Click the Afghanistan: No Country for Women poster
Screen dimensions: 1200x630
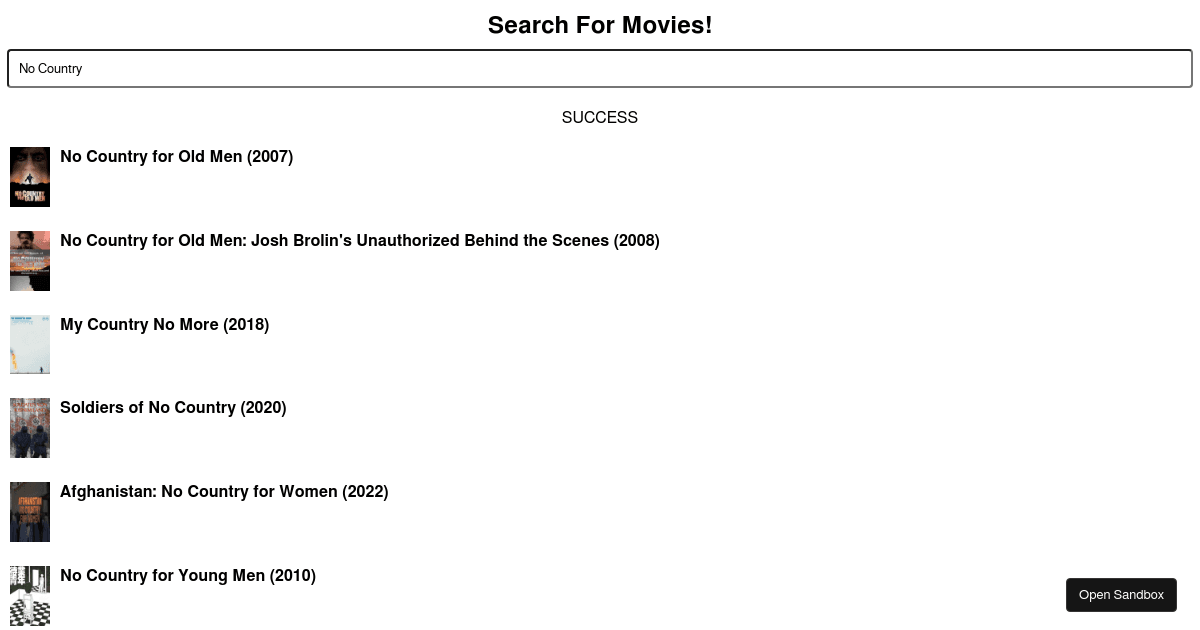pyautogui.click(x=30, y=511)
